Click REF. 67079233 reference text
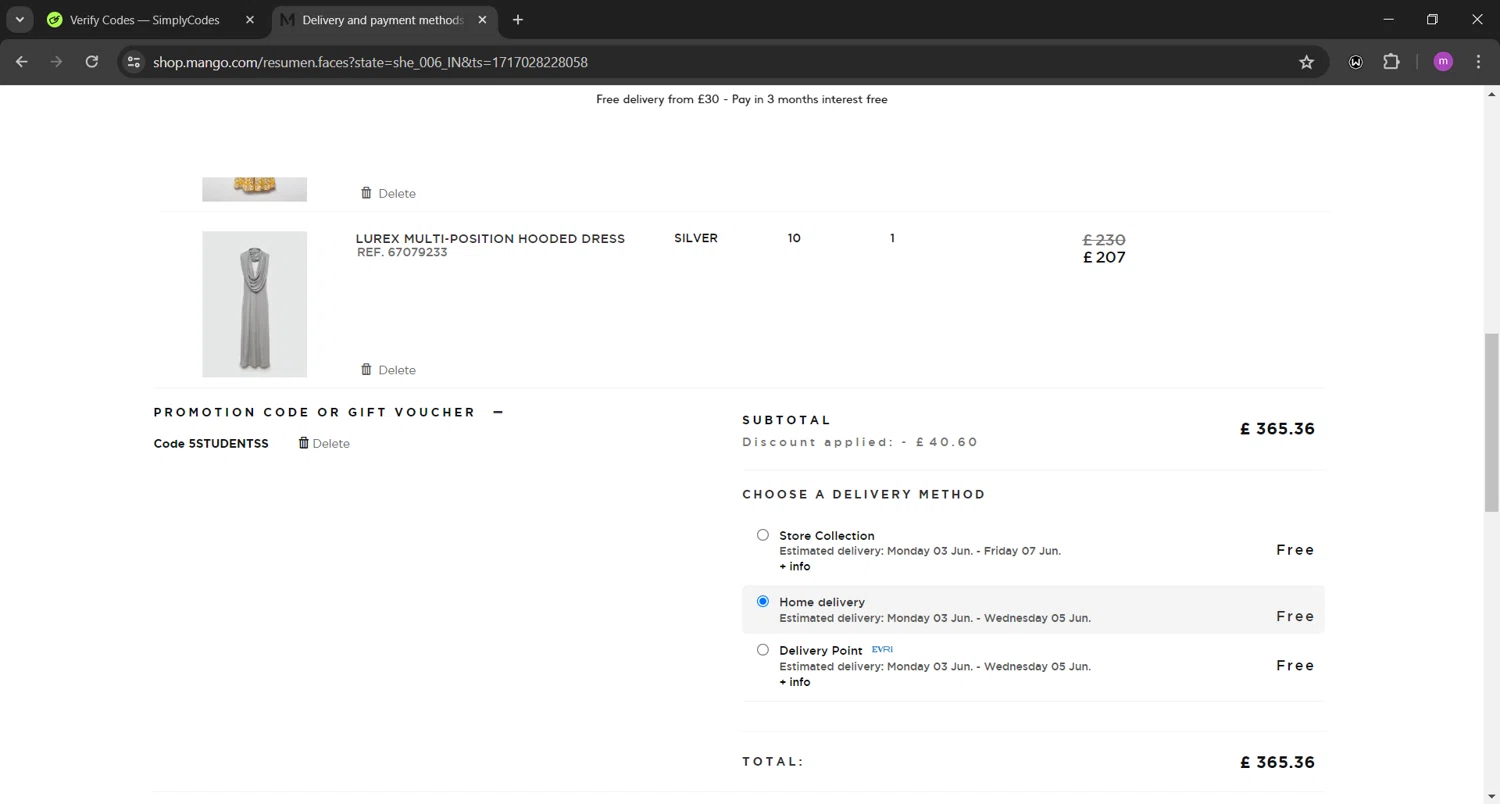 [x=402, y=252]
